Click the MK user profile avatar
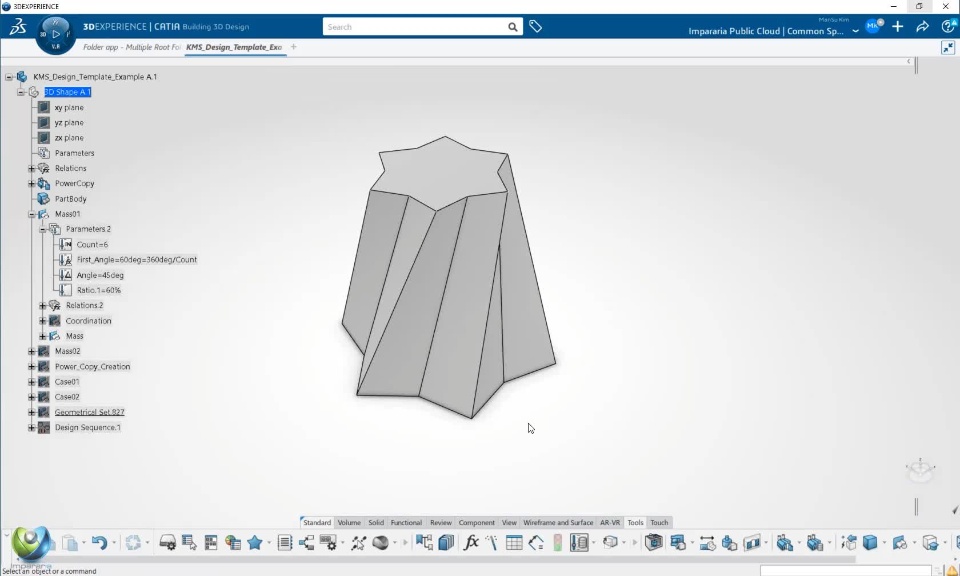This screenshot has width=960, height=576. pyautogui.click(x=873, y=26)
